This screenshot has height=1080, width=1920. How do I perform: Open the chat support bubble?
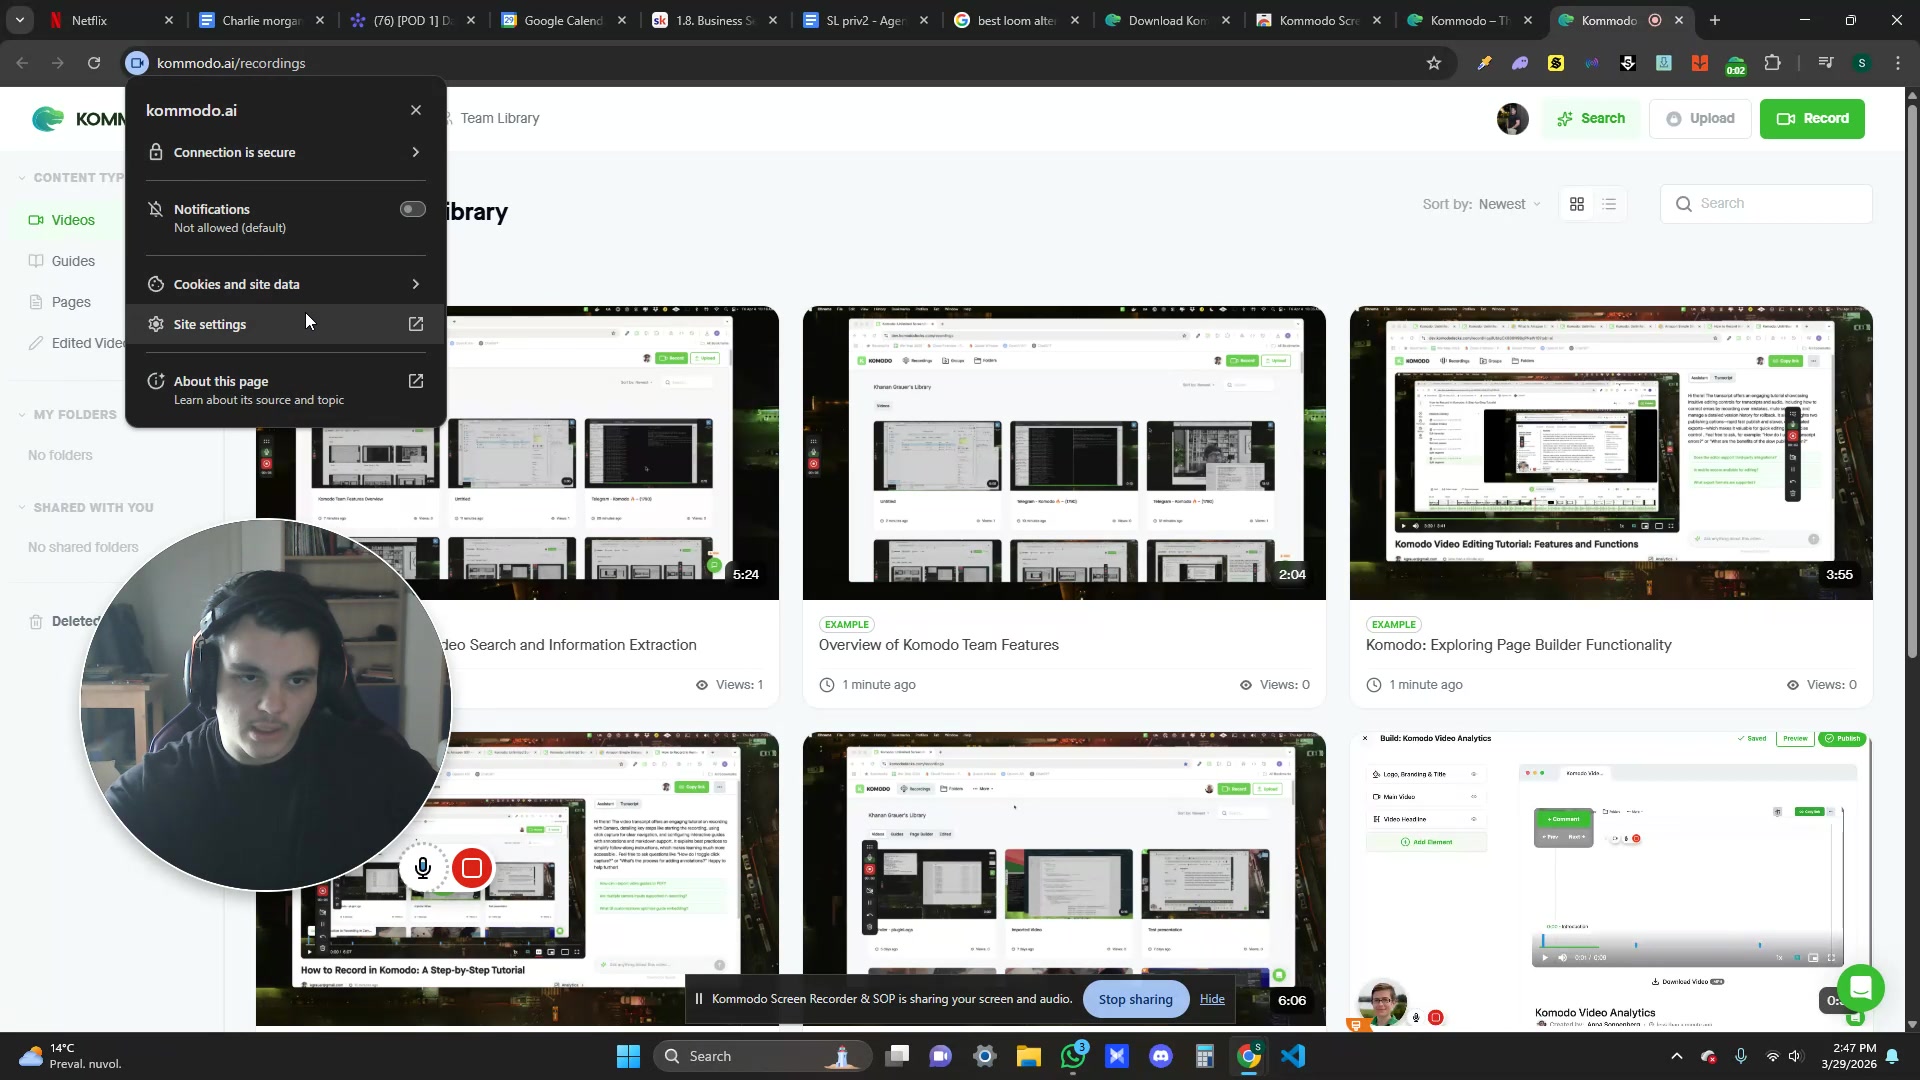coord(1859,988)
